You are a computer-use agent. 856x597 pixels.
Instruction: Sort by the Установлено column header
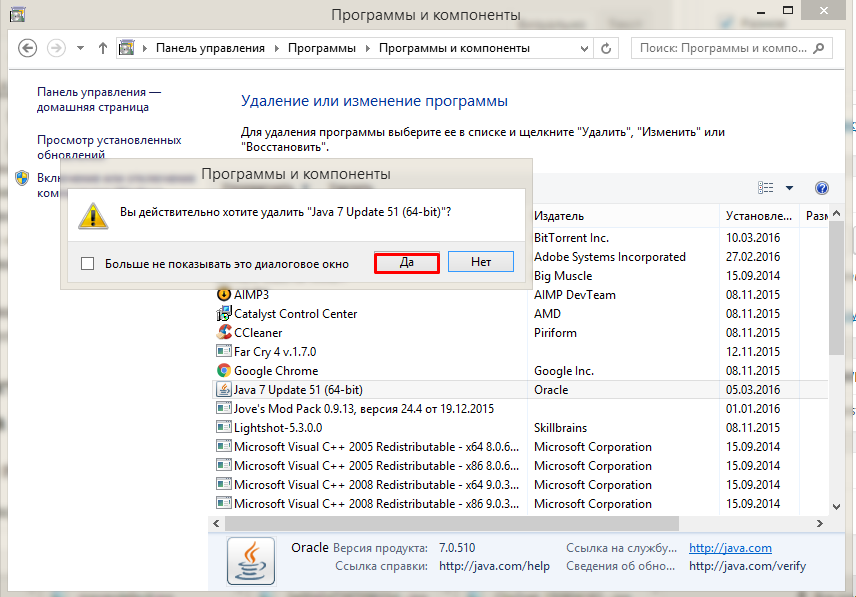tap(757, 216)
